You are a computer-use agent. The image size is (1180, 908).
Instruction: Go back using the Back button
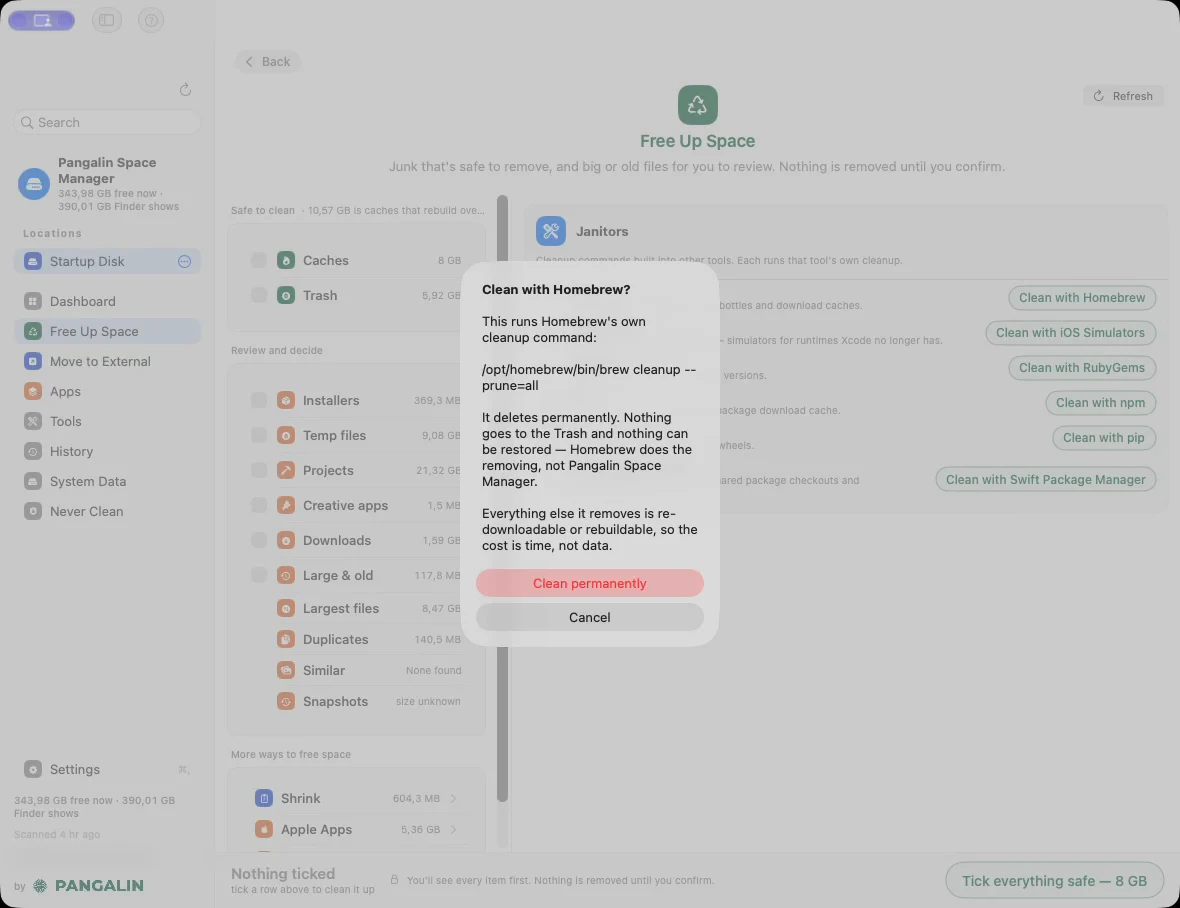pos(268,62)
